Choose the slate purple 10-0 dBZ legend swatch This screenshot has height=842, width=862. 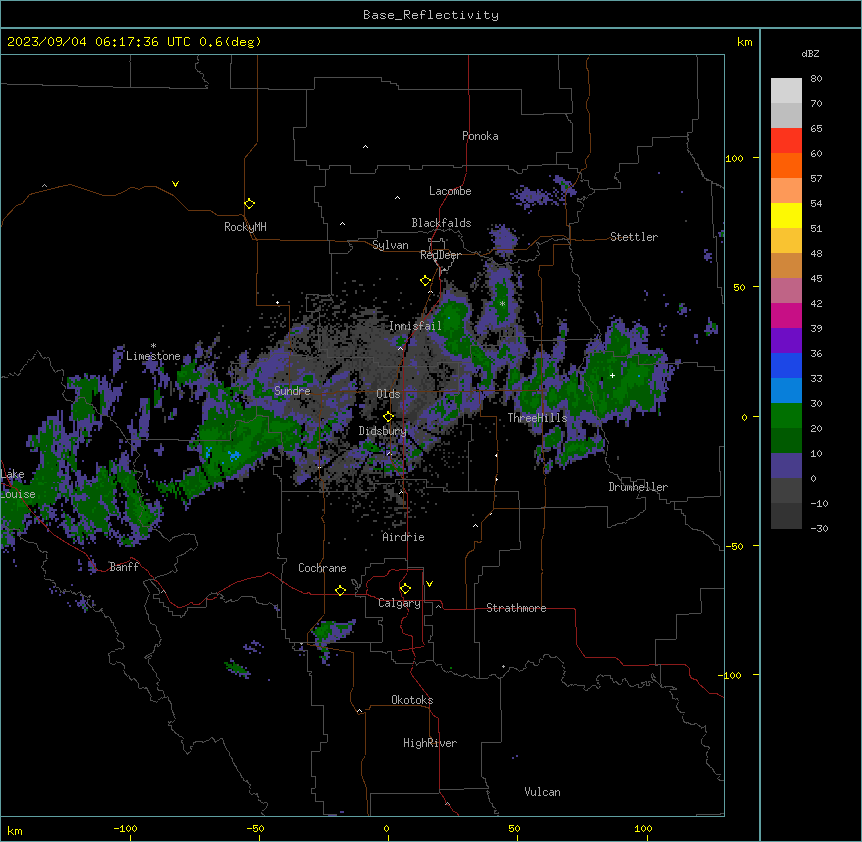point(786,466)
